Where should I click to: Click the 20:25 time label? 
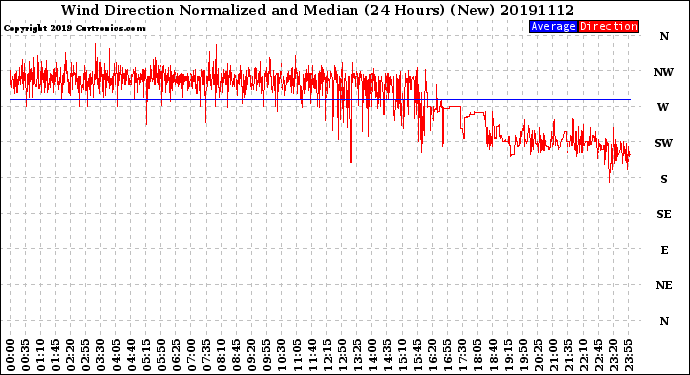pyautogui.click(x=538, y=355)
